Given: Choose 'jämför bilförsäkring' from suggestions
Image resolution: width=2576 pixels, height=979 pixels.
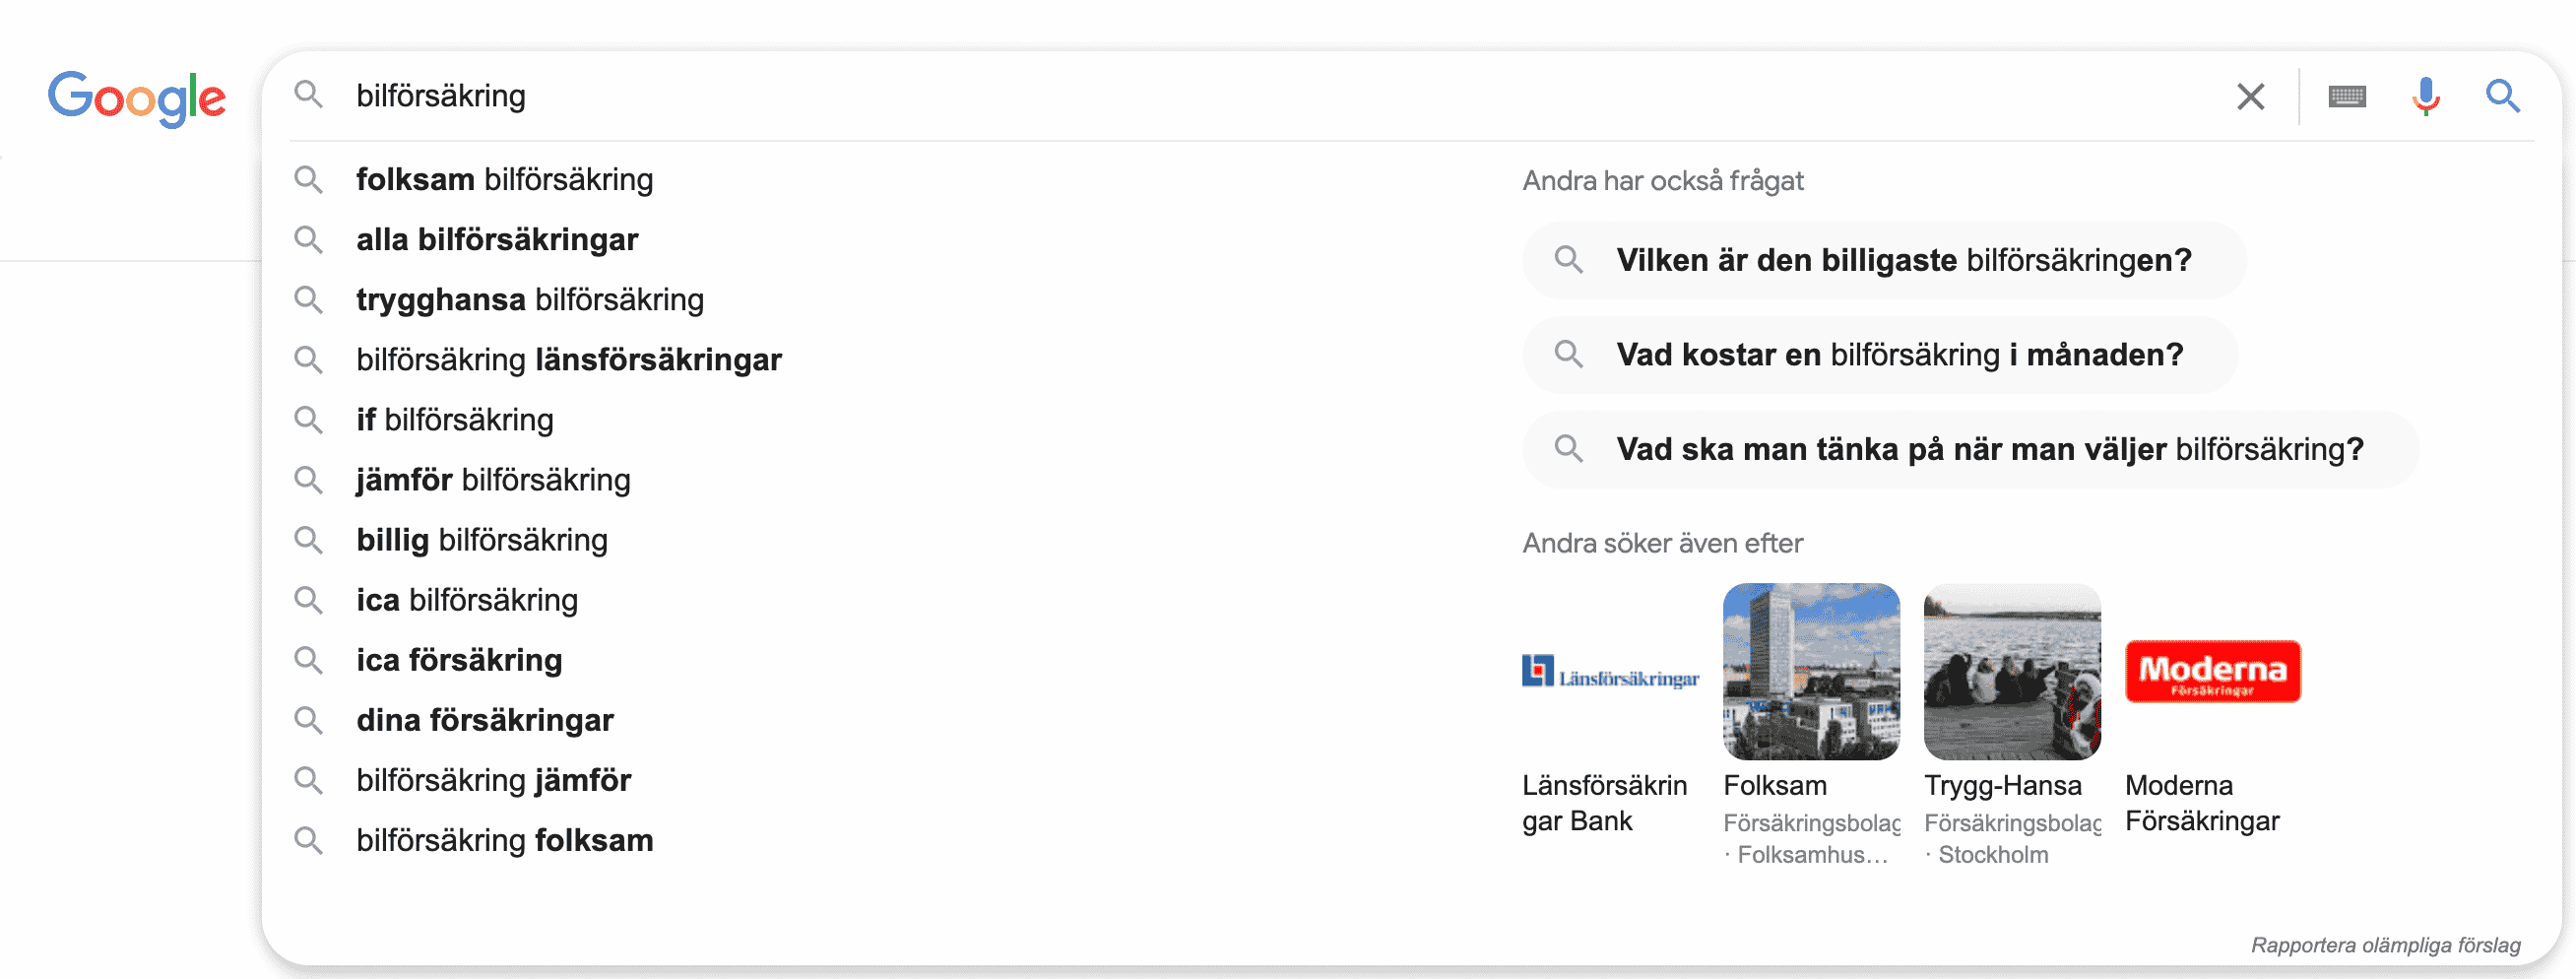Looking at the screenshot, I should coord(493,480).
